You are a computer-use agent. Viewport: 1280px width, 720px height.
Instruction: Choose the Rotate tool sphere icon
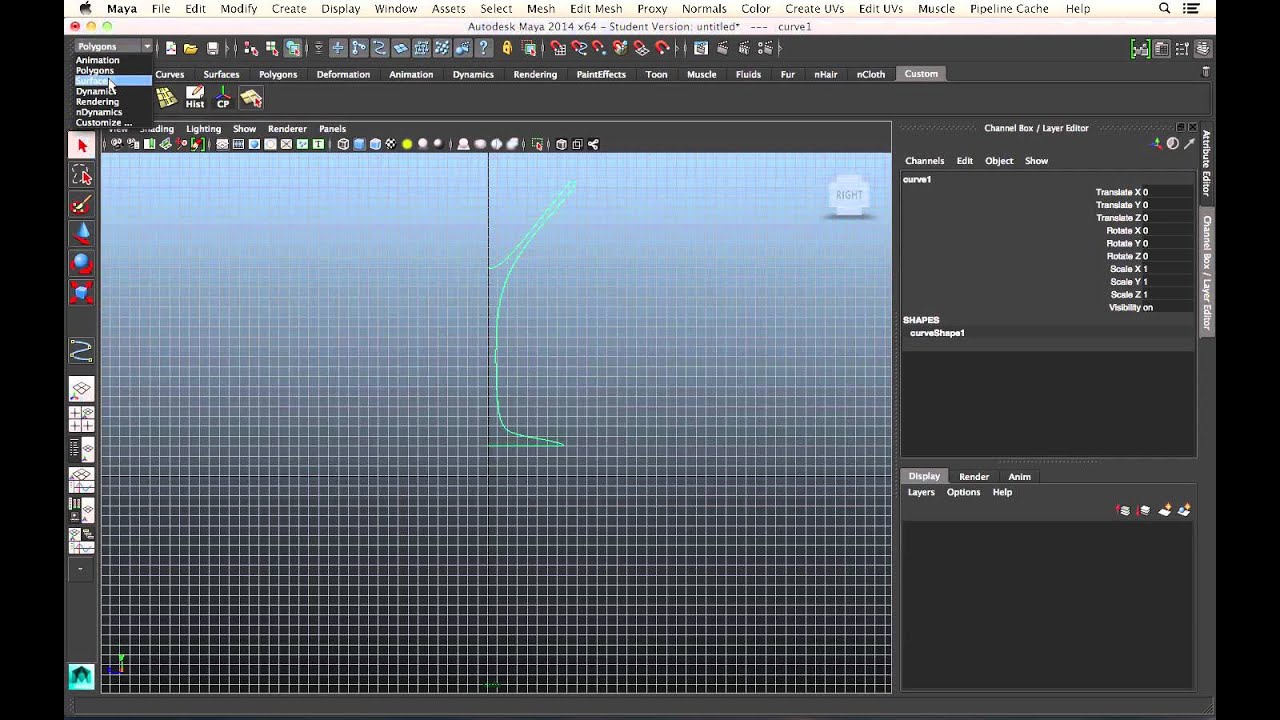pos(82,264)
